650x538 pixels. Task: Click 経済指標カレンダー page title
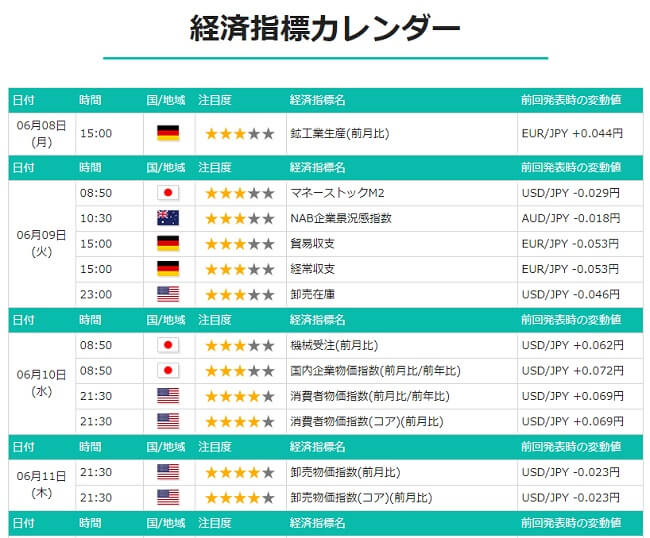pyautogui.click(x=325, y=28)
